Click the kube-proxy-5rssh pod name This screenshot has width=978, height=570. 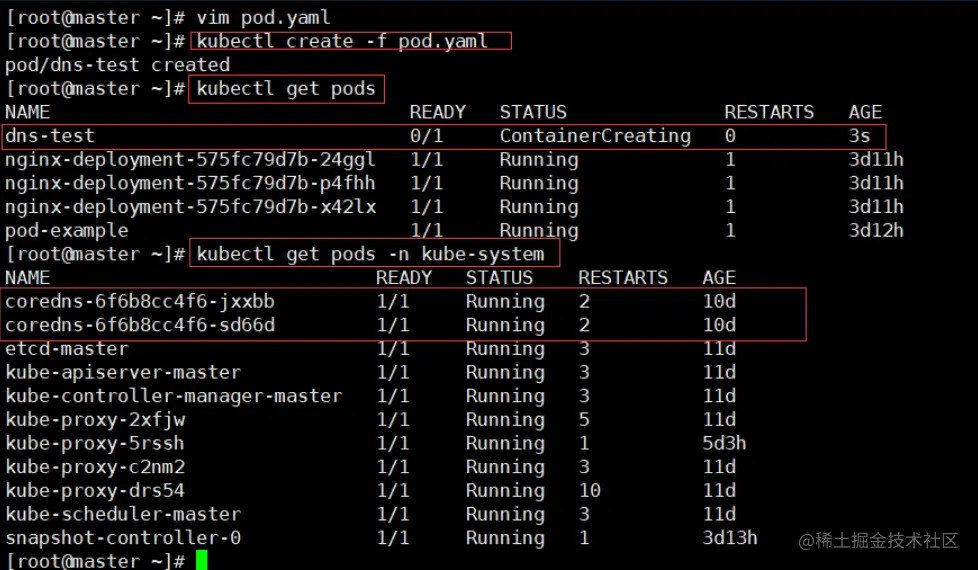point(95,443)
